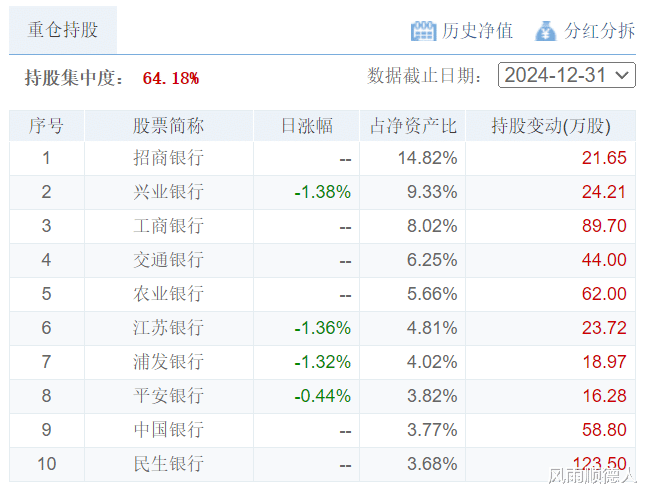647x497 pixels.
Task: Click the 序号 column header
Action: pyautogui.click(x=47, y=126)
